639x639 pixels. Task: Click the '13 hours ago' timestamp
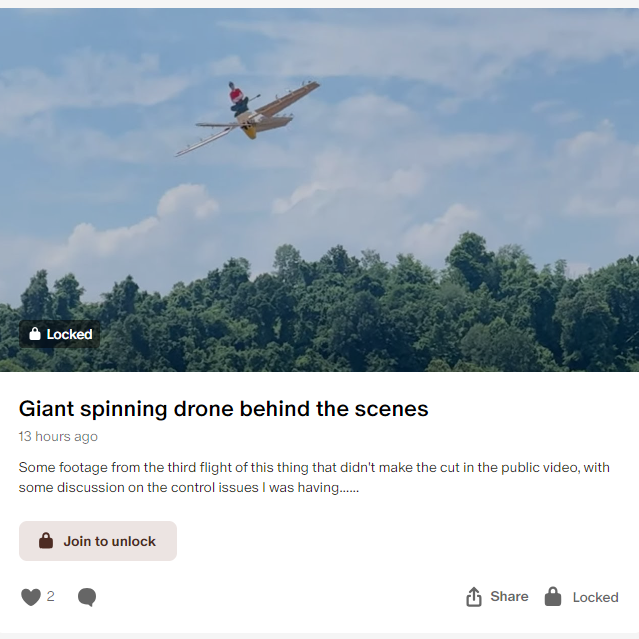58,437
